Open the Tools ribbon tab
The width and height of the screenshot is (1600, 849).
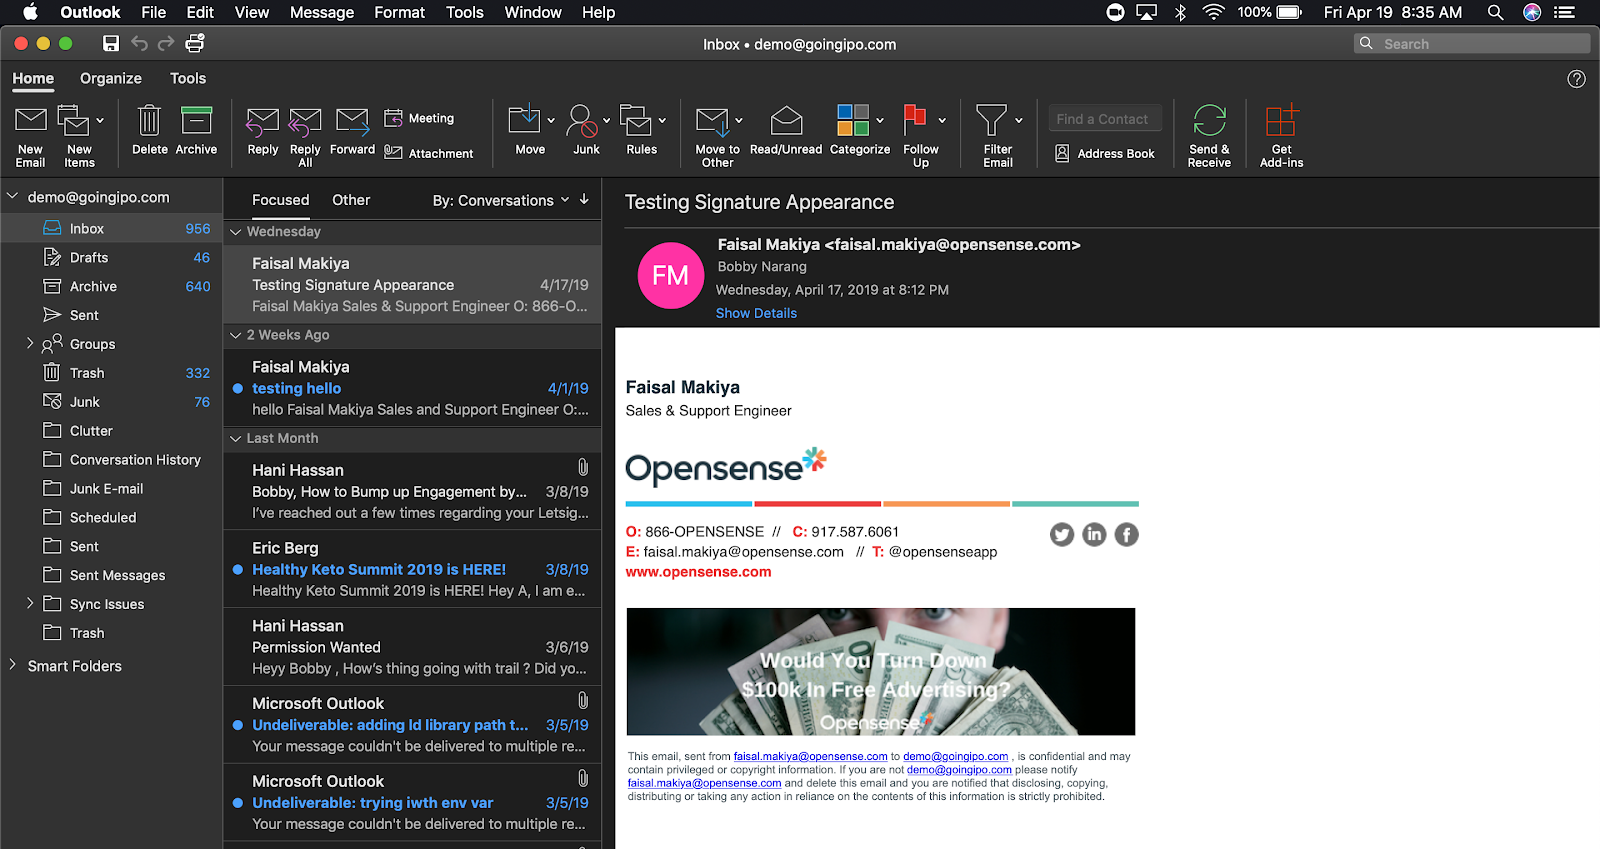point(188,78)
